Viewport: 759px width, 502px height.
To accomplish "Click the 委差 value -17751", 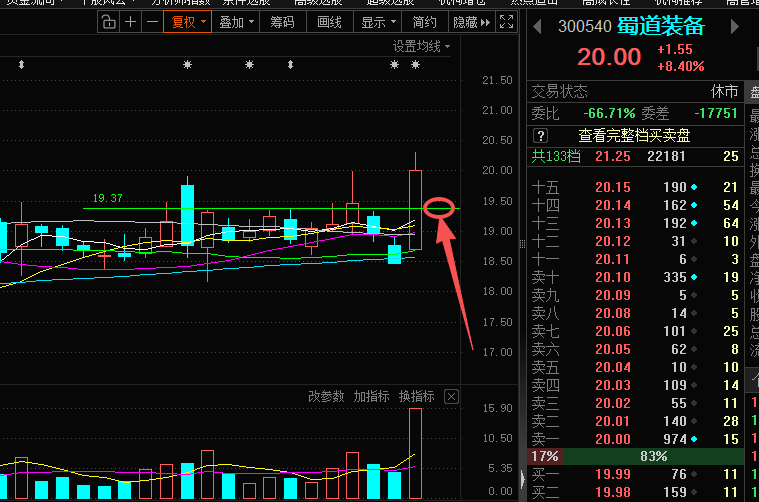I will coord(716,113).
